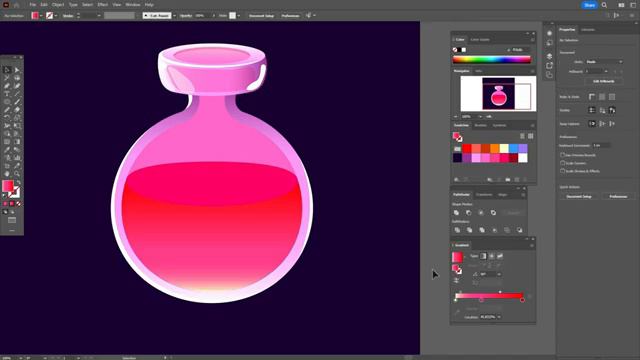Switch swatches to thumbnail grid view icon
640x360 pixels.
coord(530,136)
